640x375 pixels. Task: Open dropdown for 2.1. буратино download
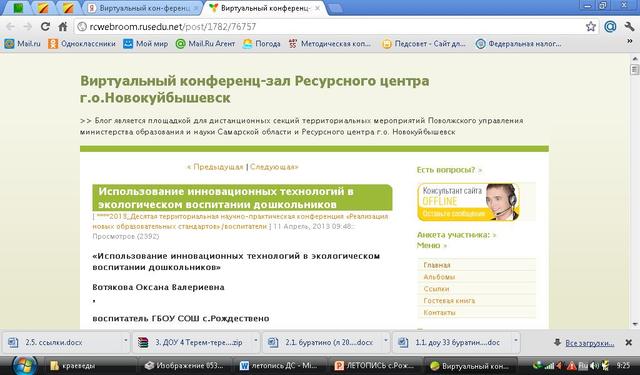click(x=385, y=340)
